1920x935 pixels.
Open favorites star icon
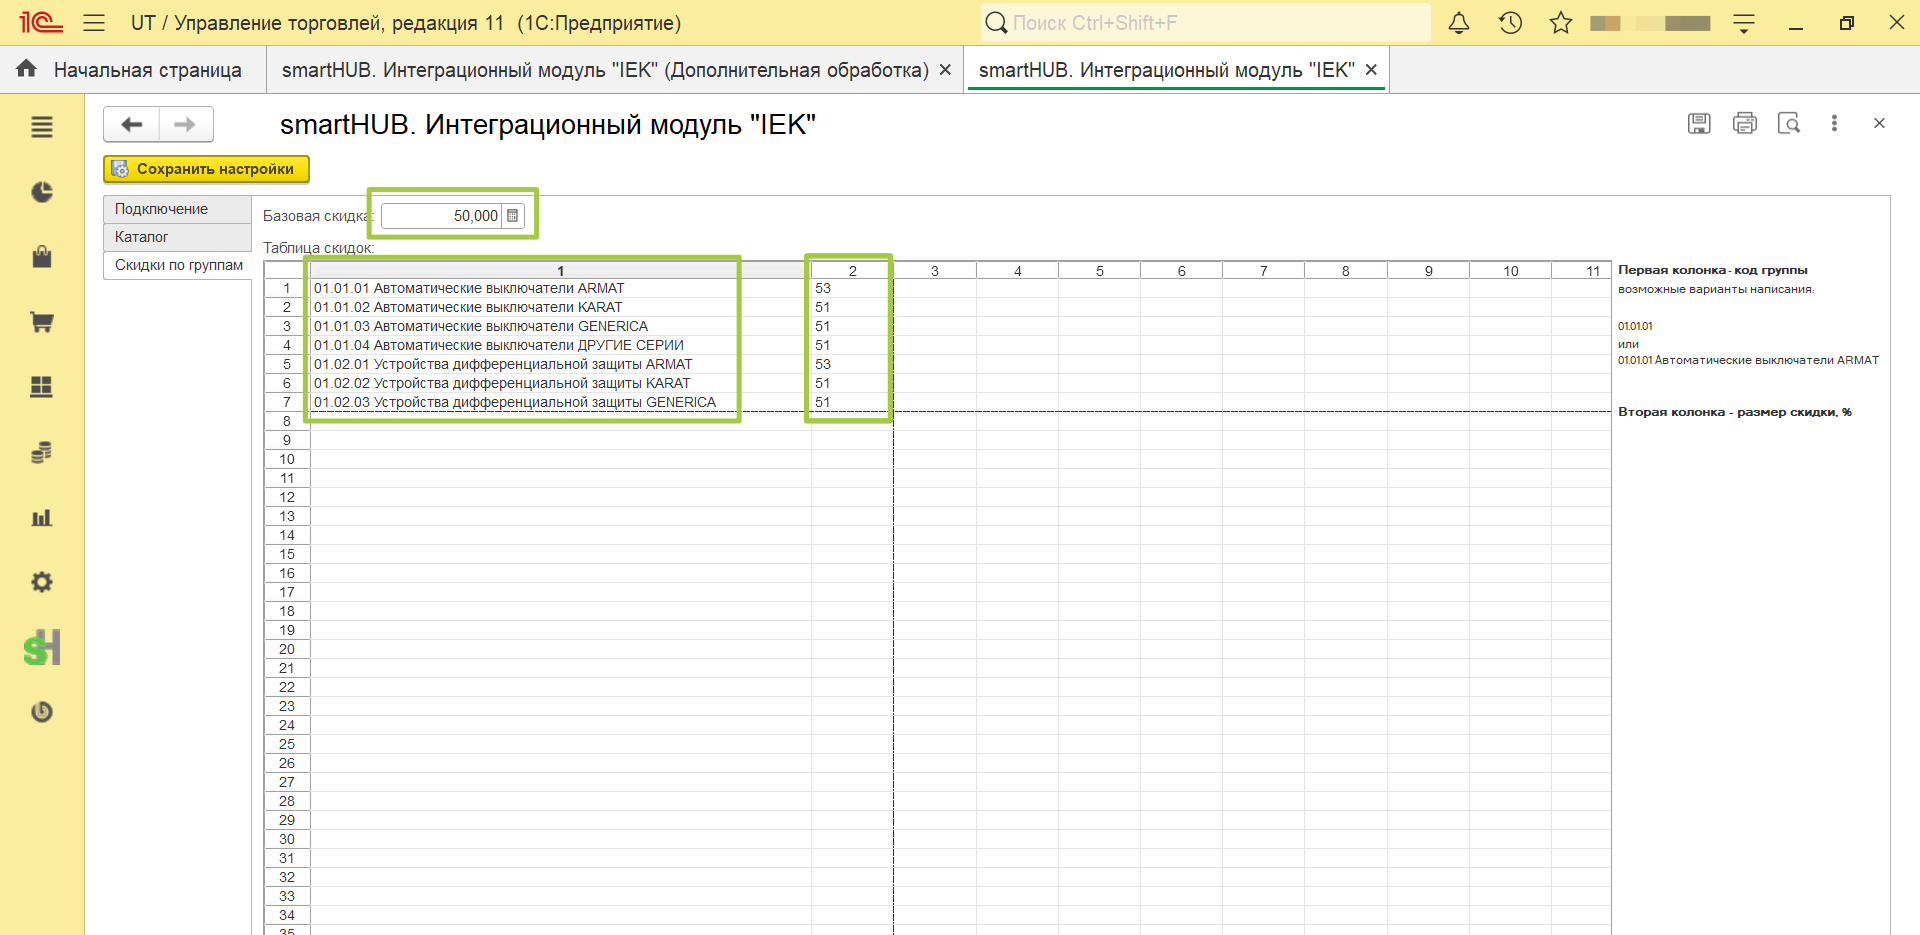click(x=1561, y=23)
